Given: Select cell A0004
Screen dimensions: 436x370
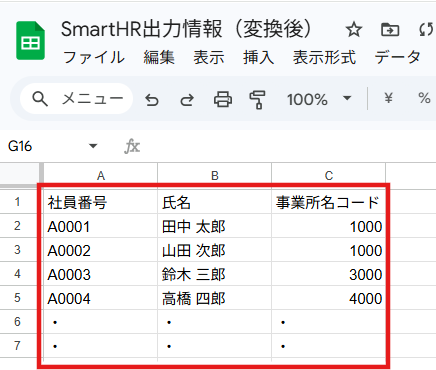Looking at the screenshot, I should pos(101,298).
